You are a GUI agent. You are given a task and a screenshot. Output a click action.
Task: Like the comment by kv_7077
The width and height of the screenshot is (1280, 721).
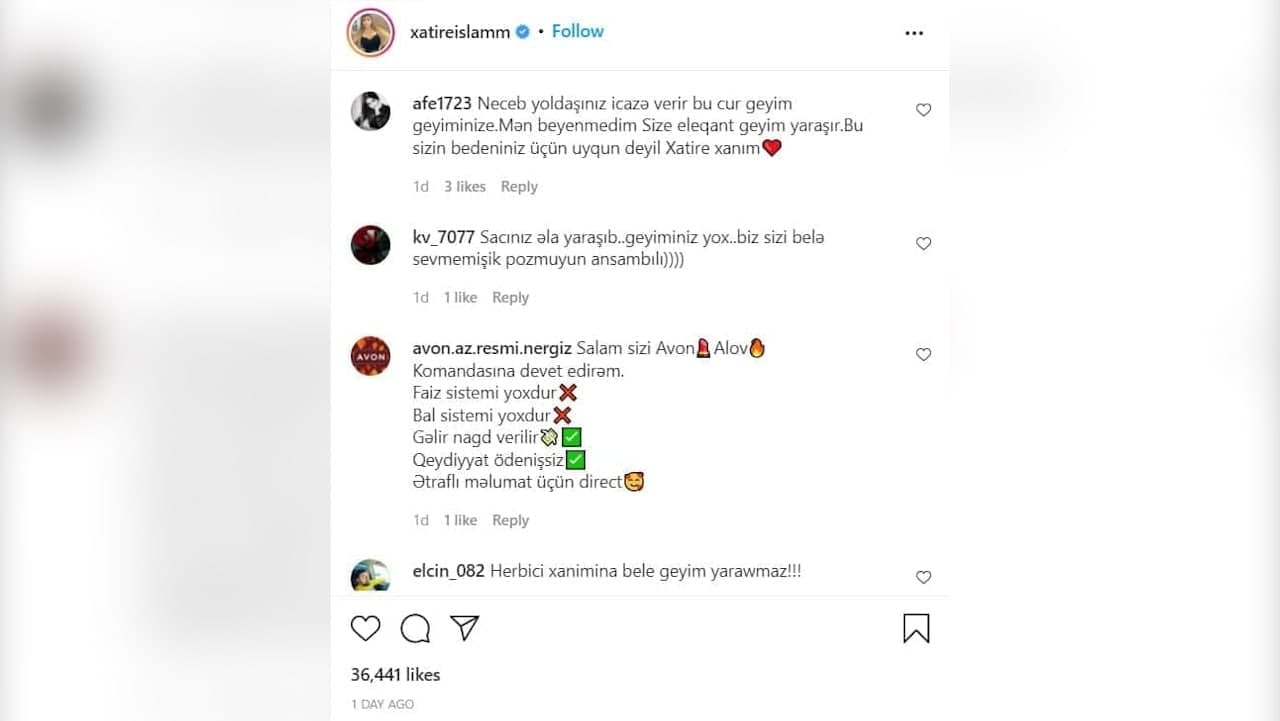click(x=924, y=244)
